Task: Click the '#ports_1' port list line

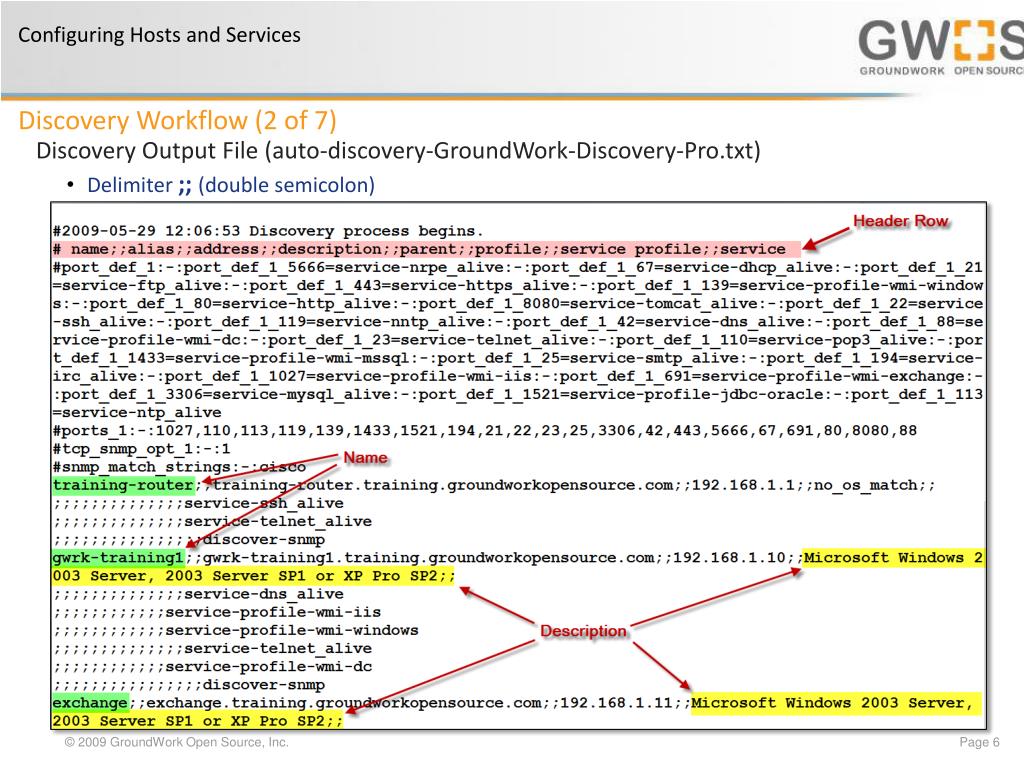Action: click(485, 430)
